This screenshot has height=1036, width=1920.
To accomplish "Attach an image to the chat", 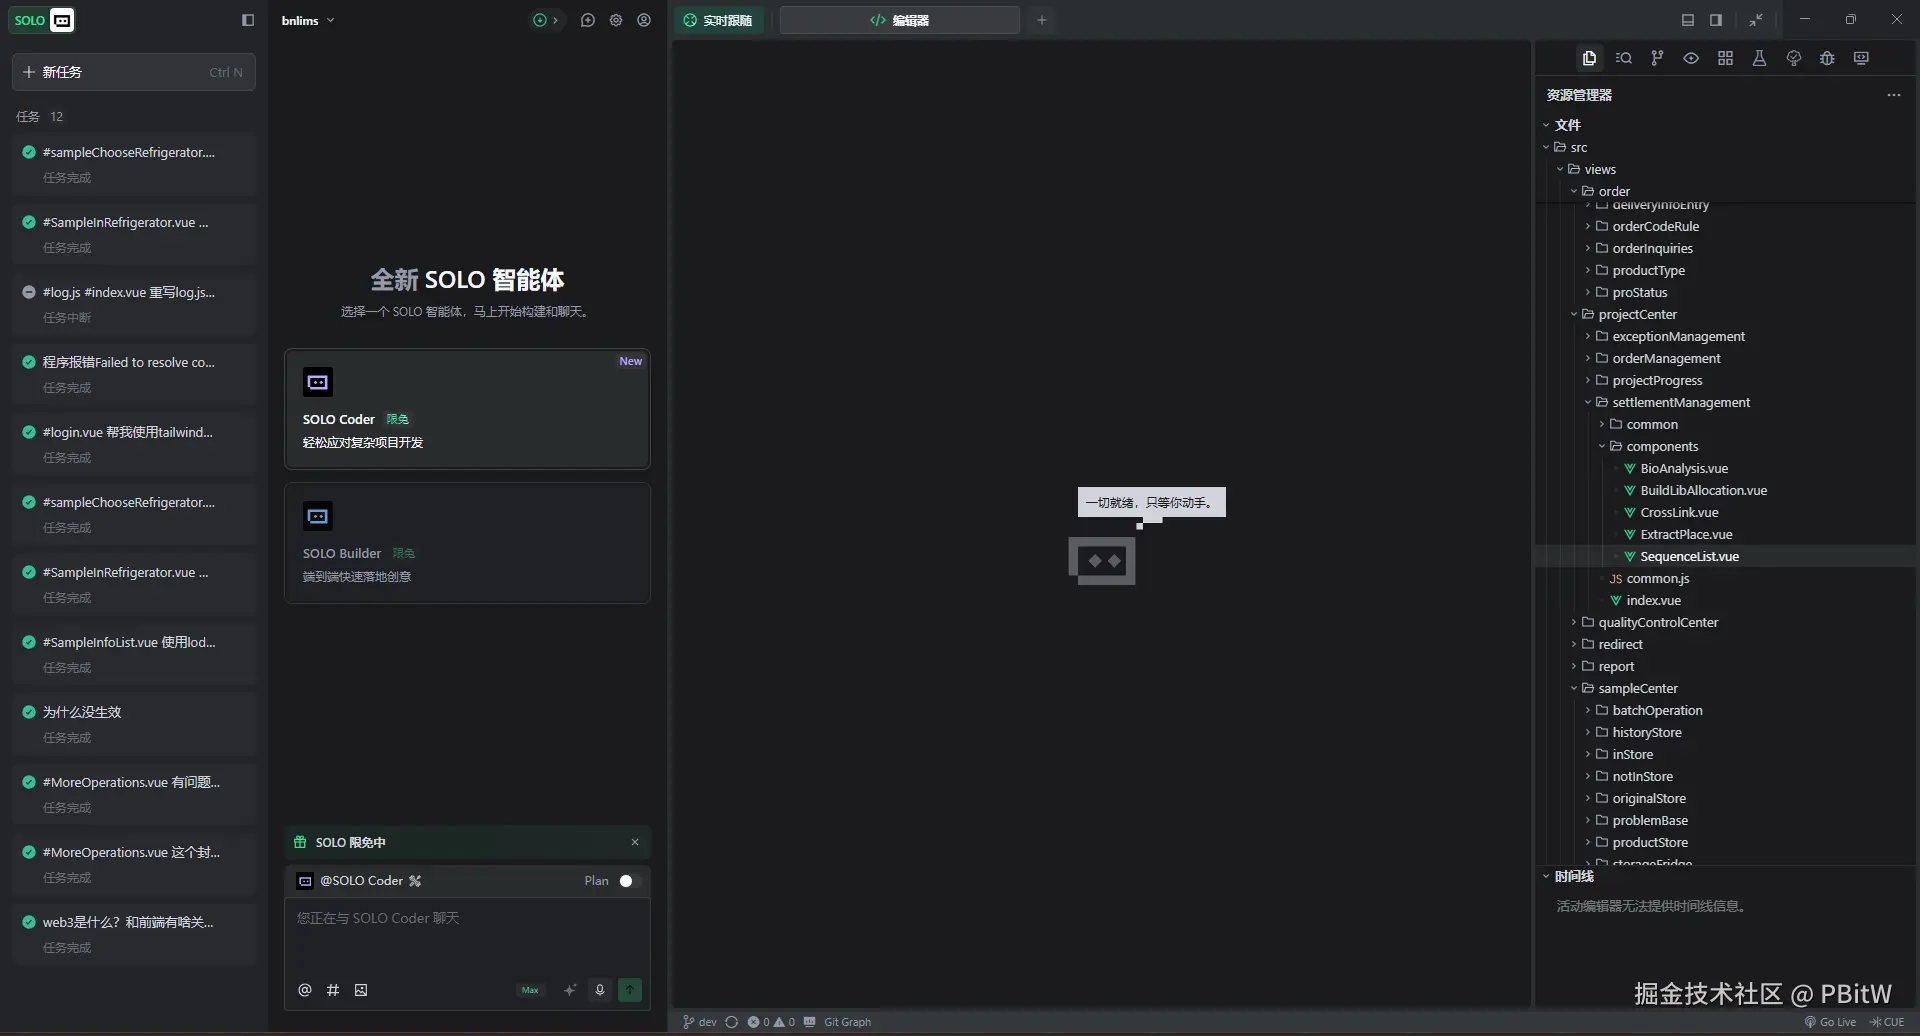I will point(361,990).
